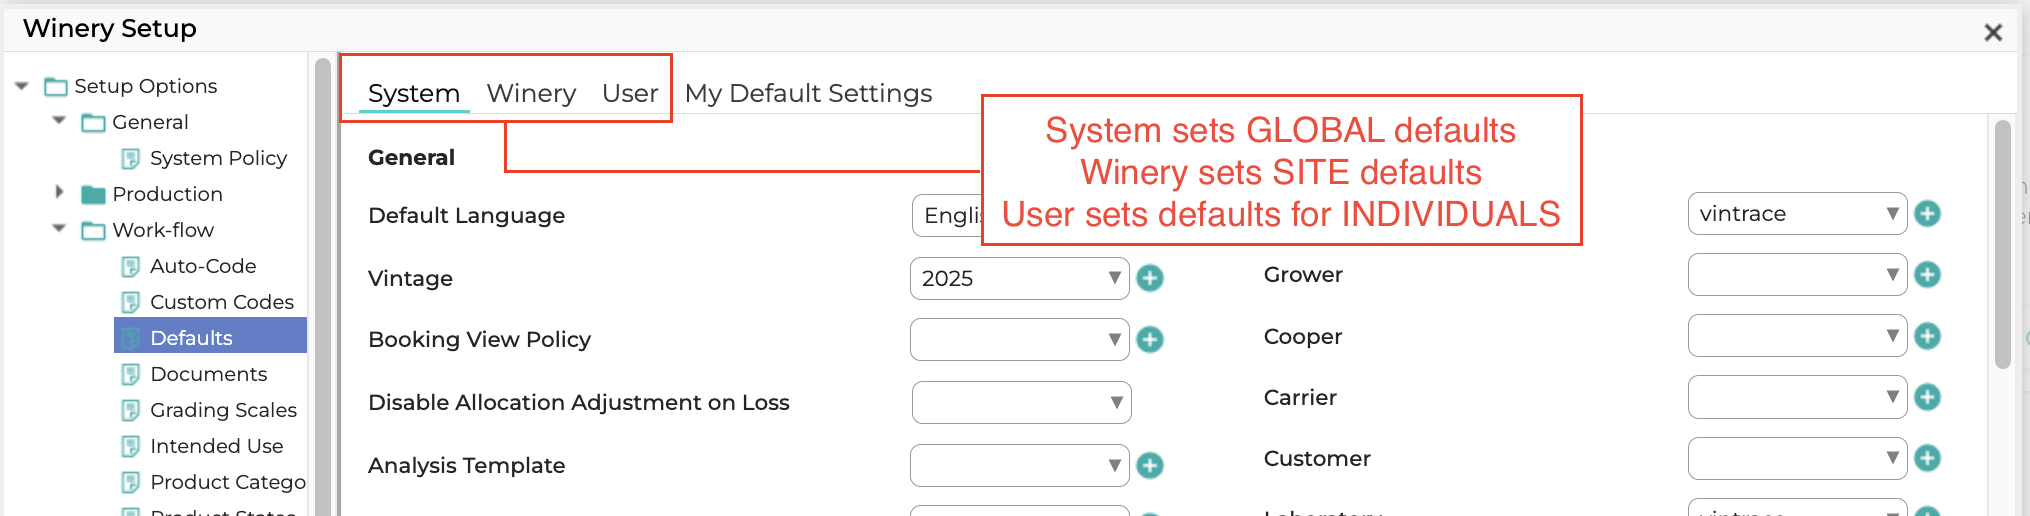This screenshot has height=516, width=2030.
Task: Collapse the Setup Options tree node
Action: coord(22,86)
